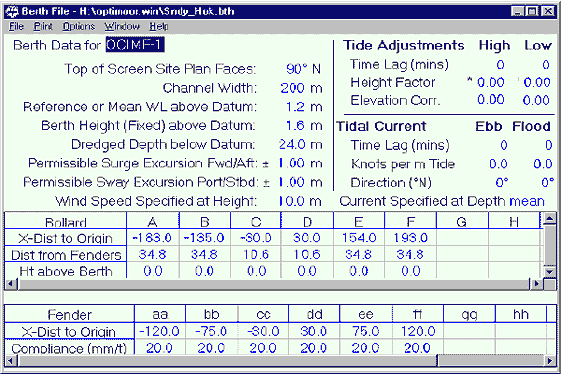
Task: Click Tidal Current Time Lag Flood value
Action: point(548,145)
